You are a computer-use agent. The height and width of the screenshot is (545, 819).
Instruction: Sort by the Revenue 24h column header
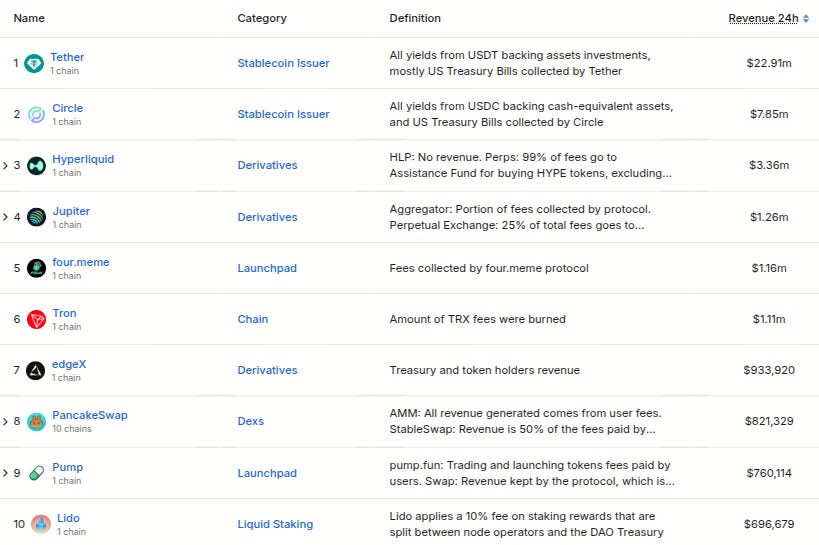pyautogui.click(x=763, y=18)
